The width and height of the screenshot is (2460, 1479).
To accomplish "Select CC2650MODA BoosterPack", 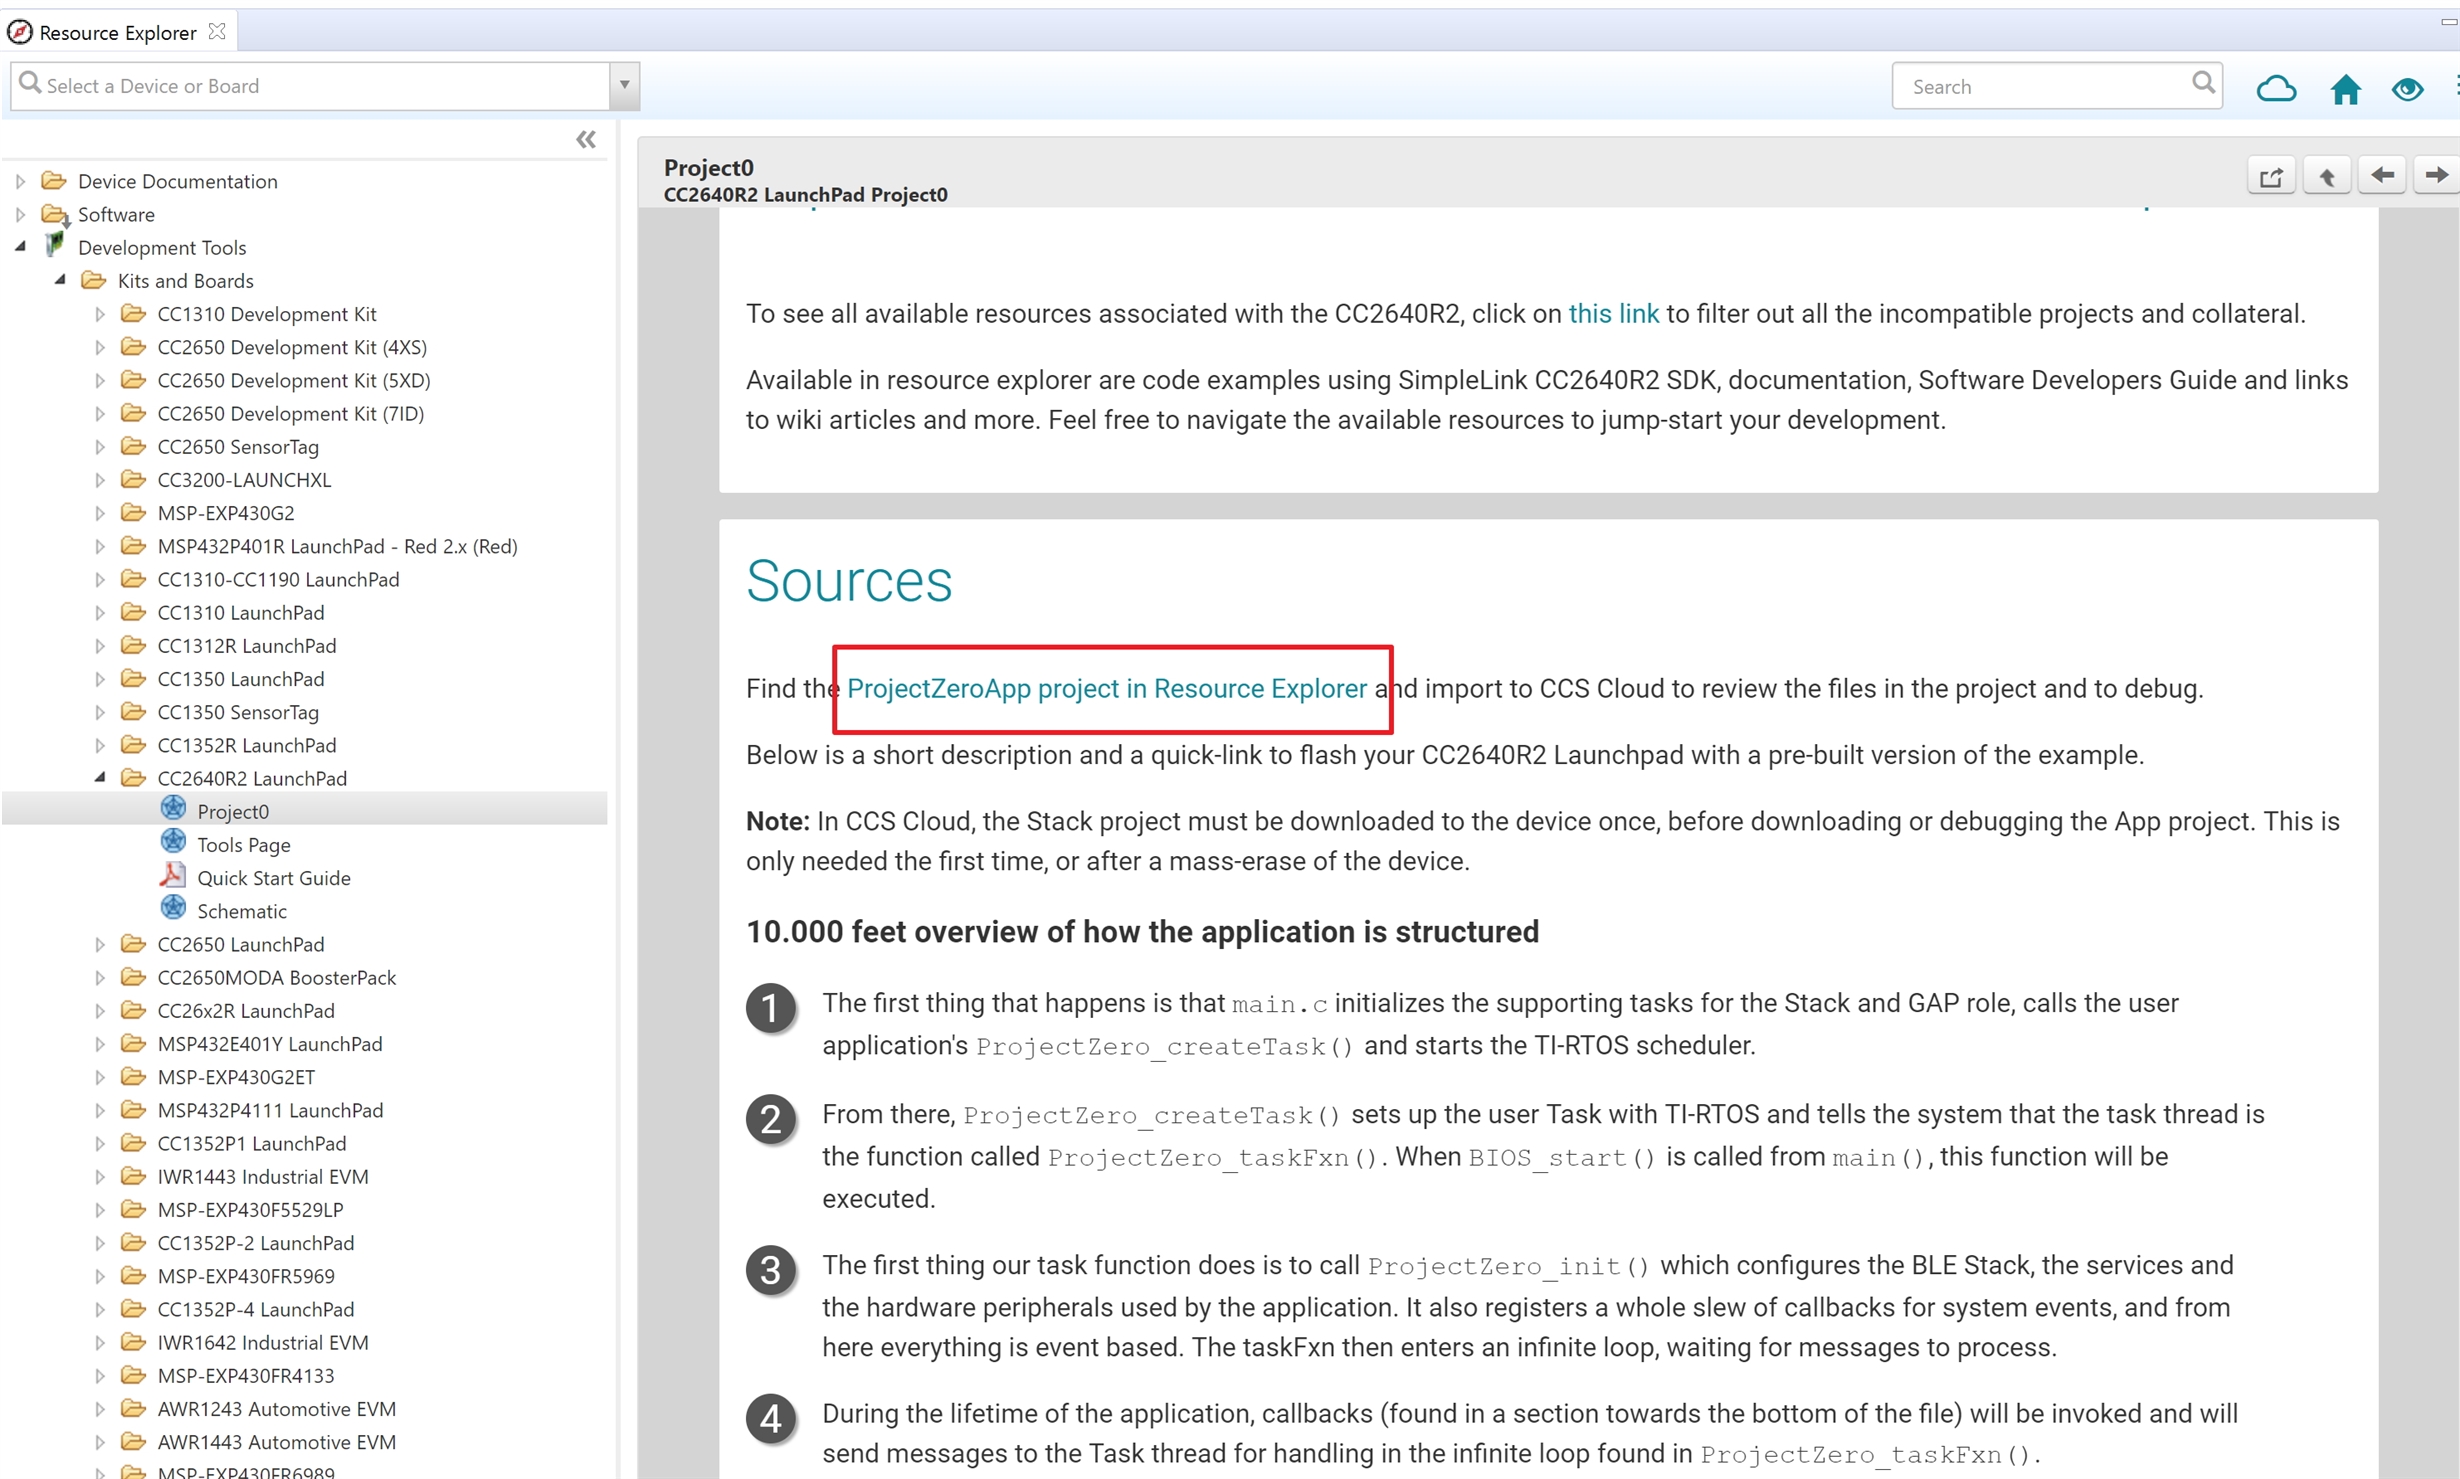I will click(x=277, y=977).
